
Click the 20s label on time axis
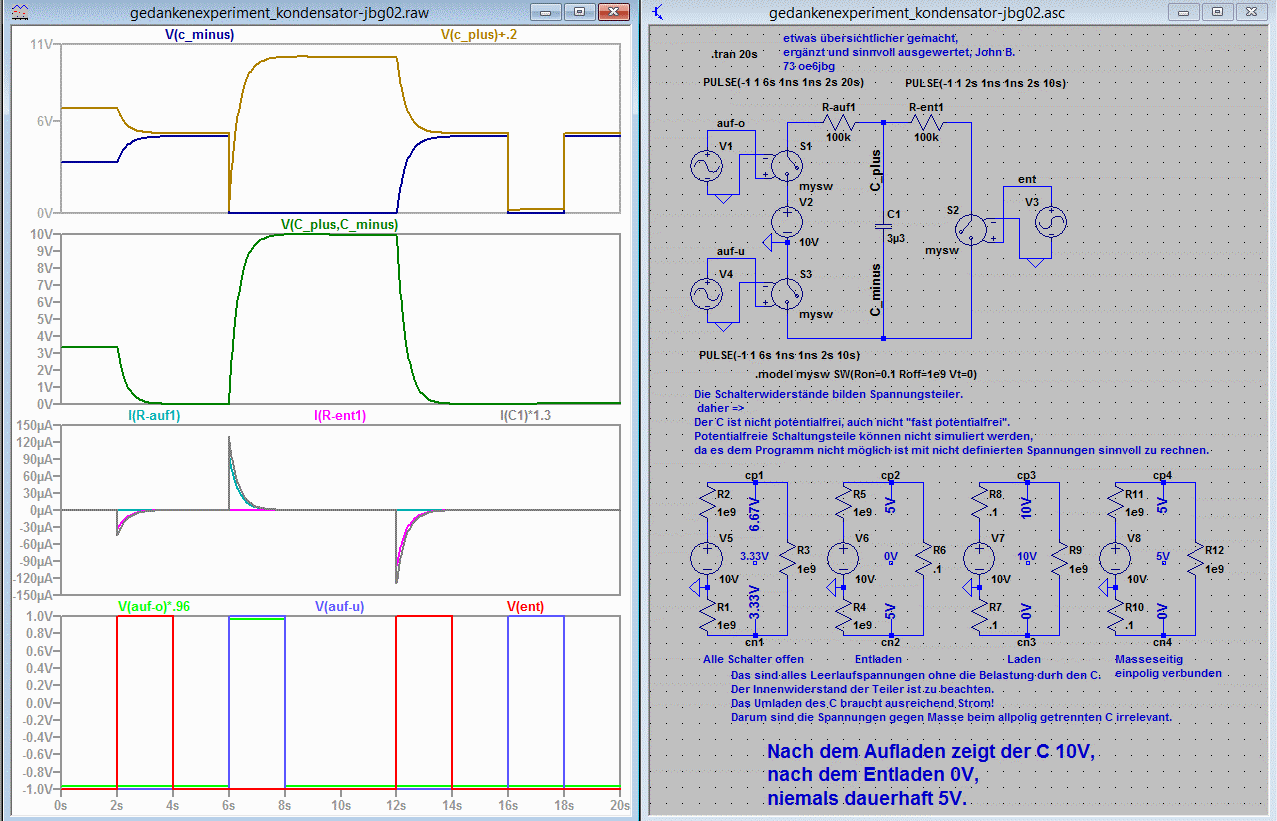[x=619, y=804]
